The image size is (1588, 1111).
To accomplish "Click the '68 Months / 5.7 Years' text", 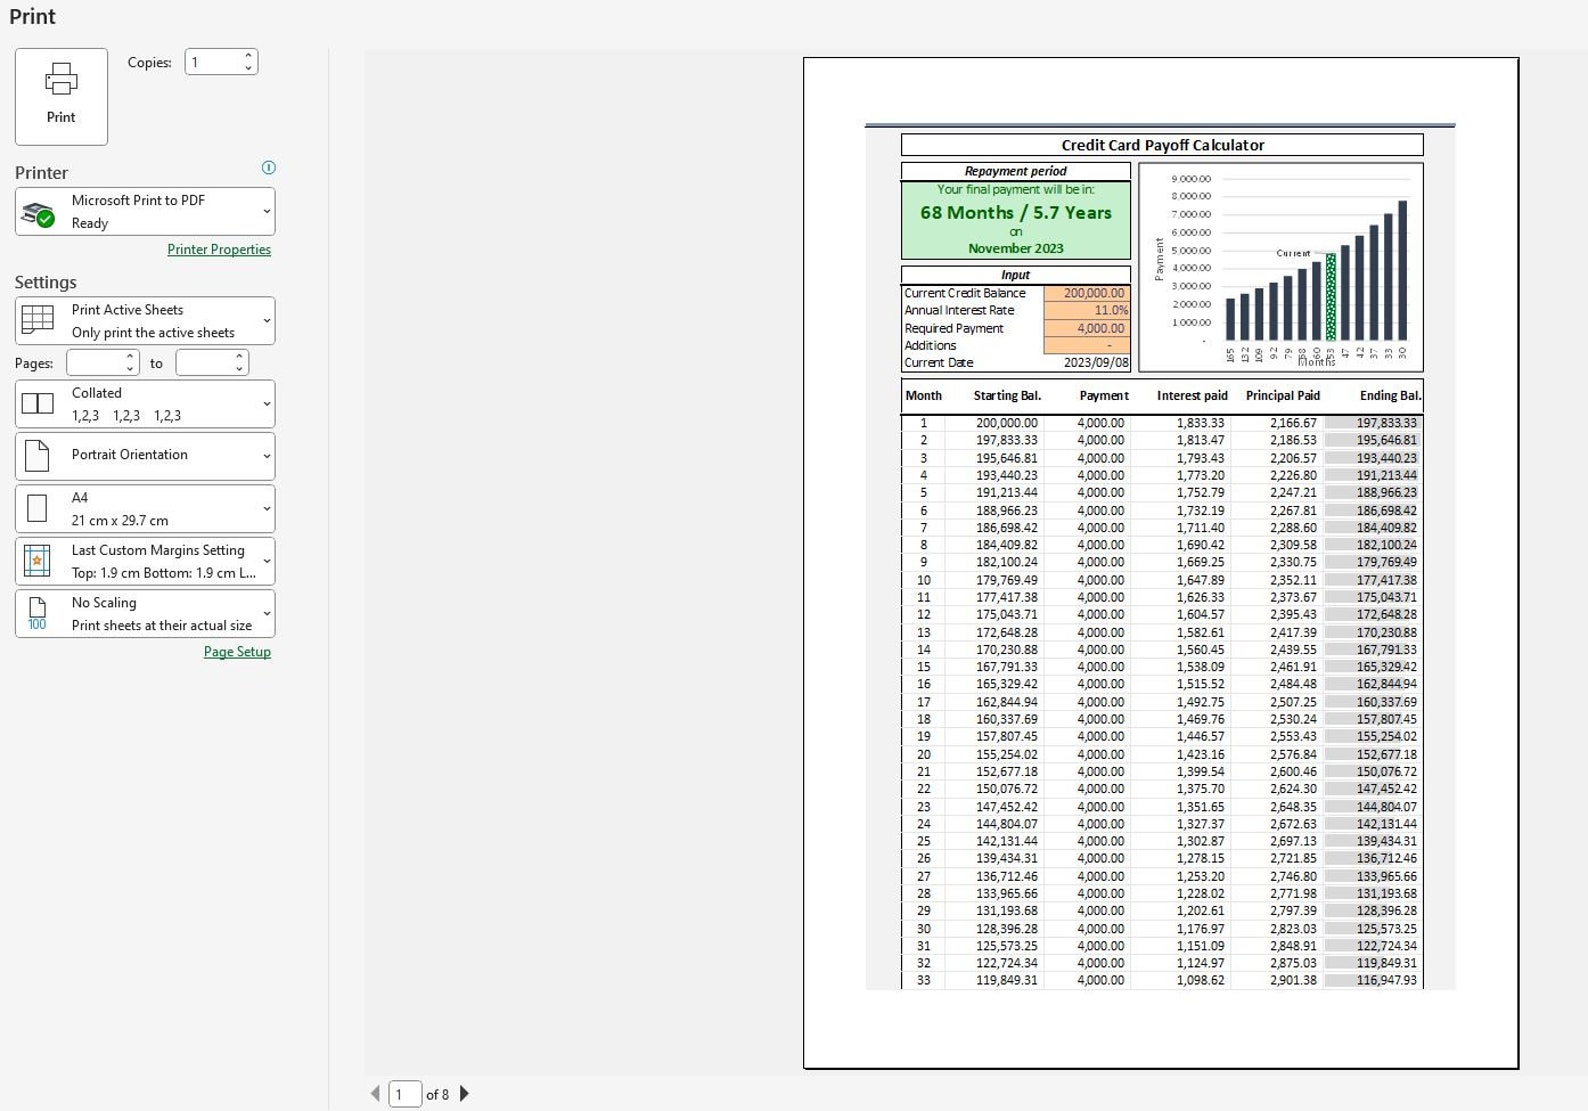I will pyautogui.click(x=1015, y=212).
